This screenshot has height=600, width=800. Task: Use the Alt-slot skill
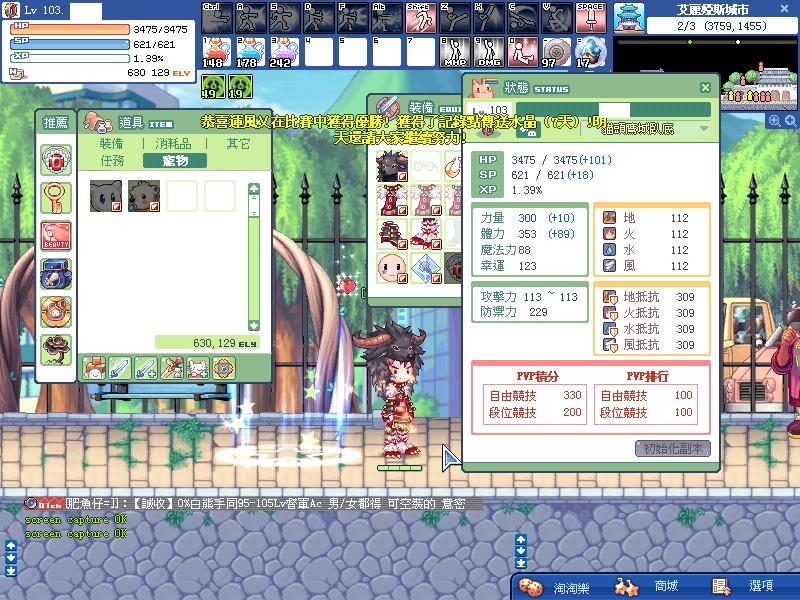click(387, 18)
